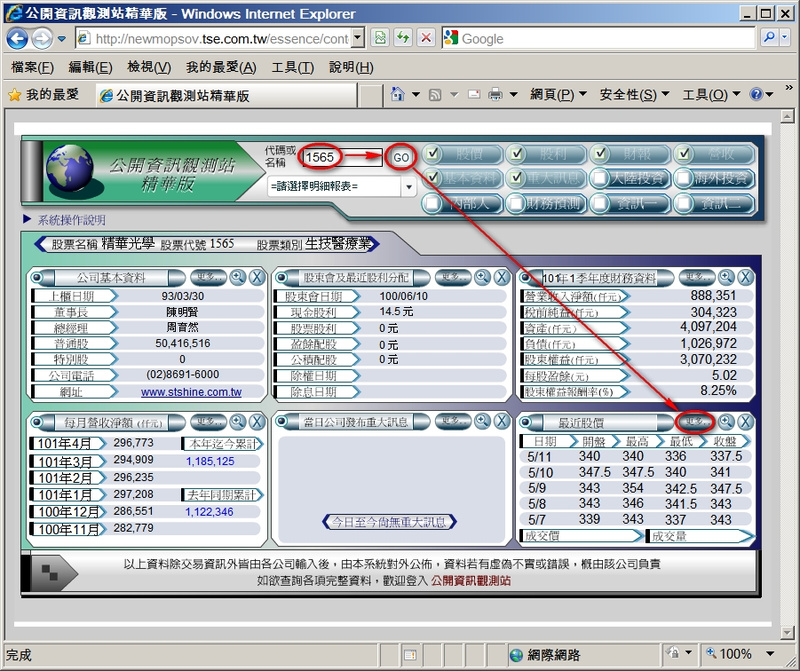Click the GO button next to stock code
This screenshot has width=800, height=671.
pyautogui.click(x=401, y=157)
